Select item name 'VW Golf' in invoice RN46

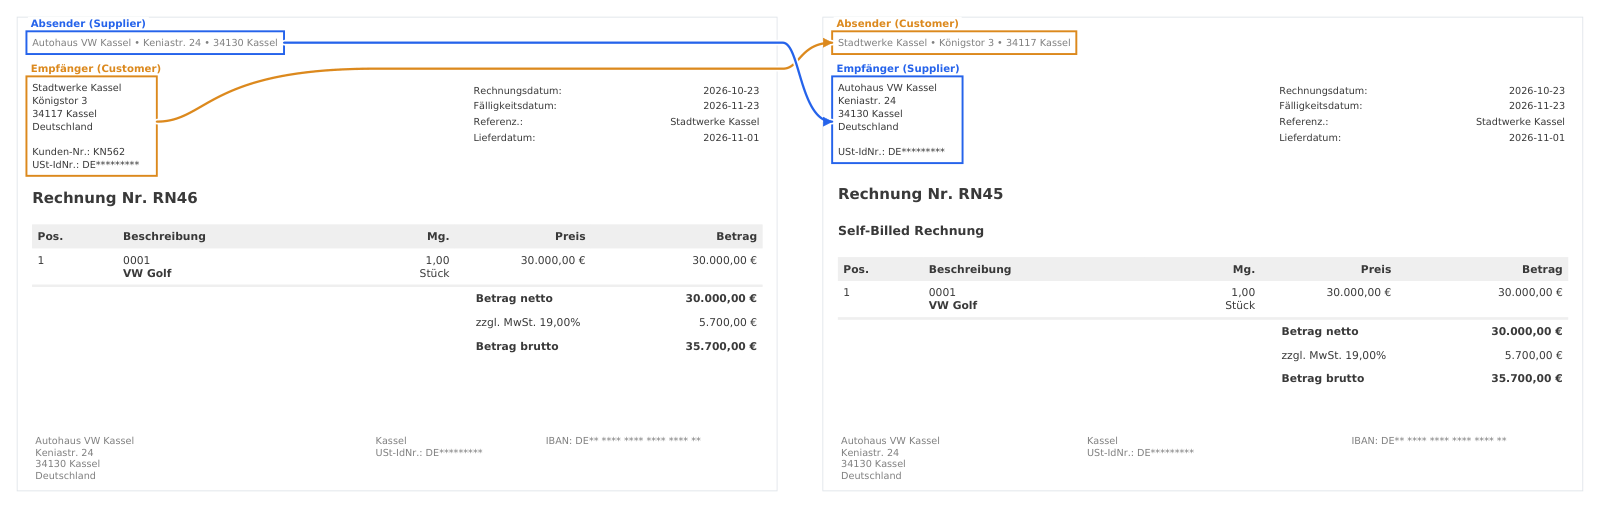point(147,274)
